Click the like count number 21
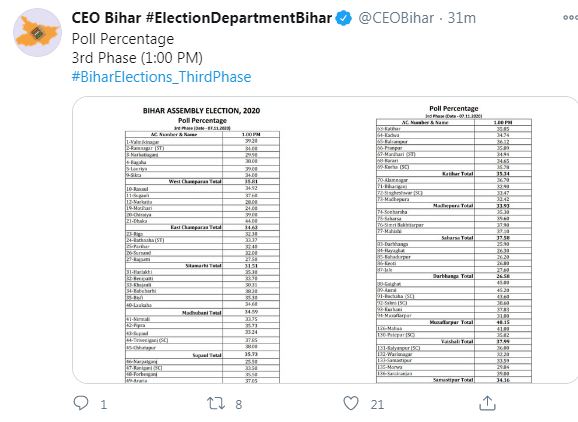 point(377,405)
